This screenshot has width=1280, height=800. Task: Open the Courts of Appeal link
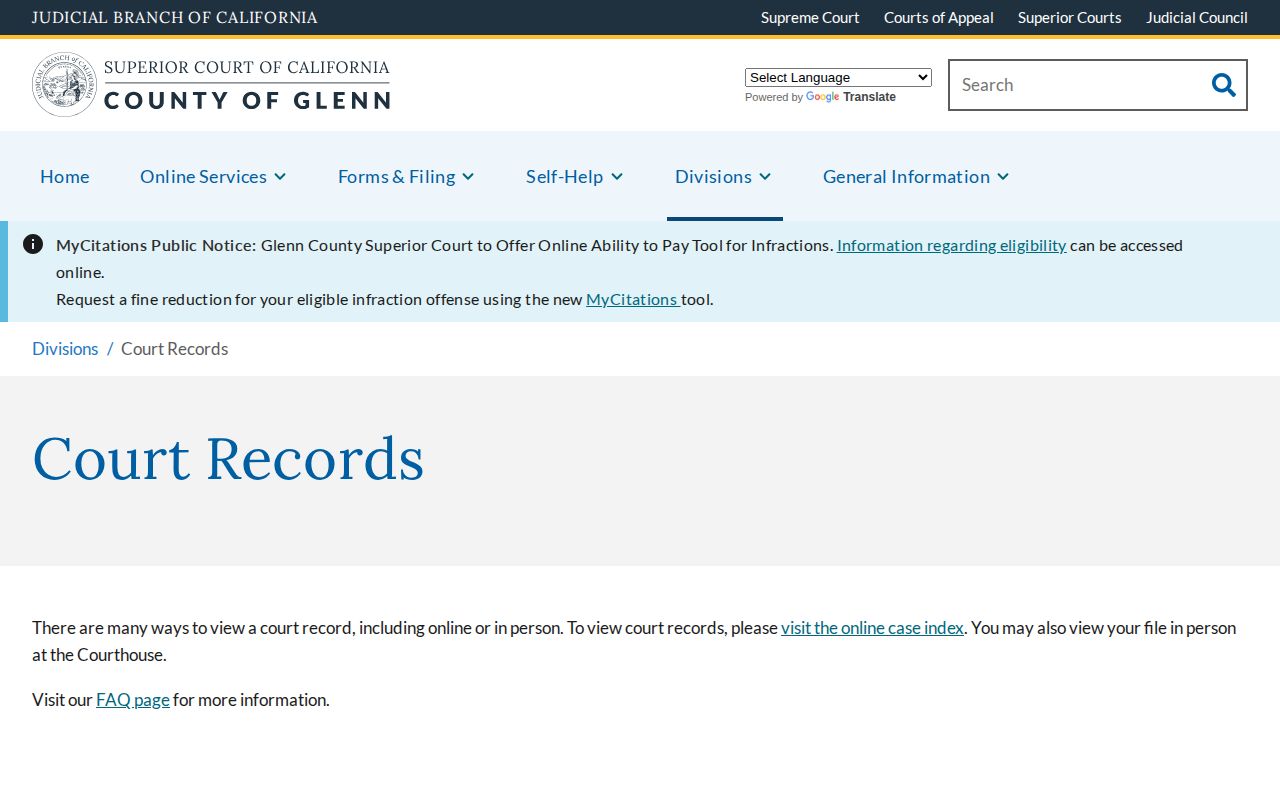pyautogui.click(x=939, y=17)
